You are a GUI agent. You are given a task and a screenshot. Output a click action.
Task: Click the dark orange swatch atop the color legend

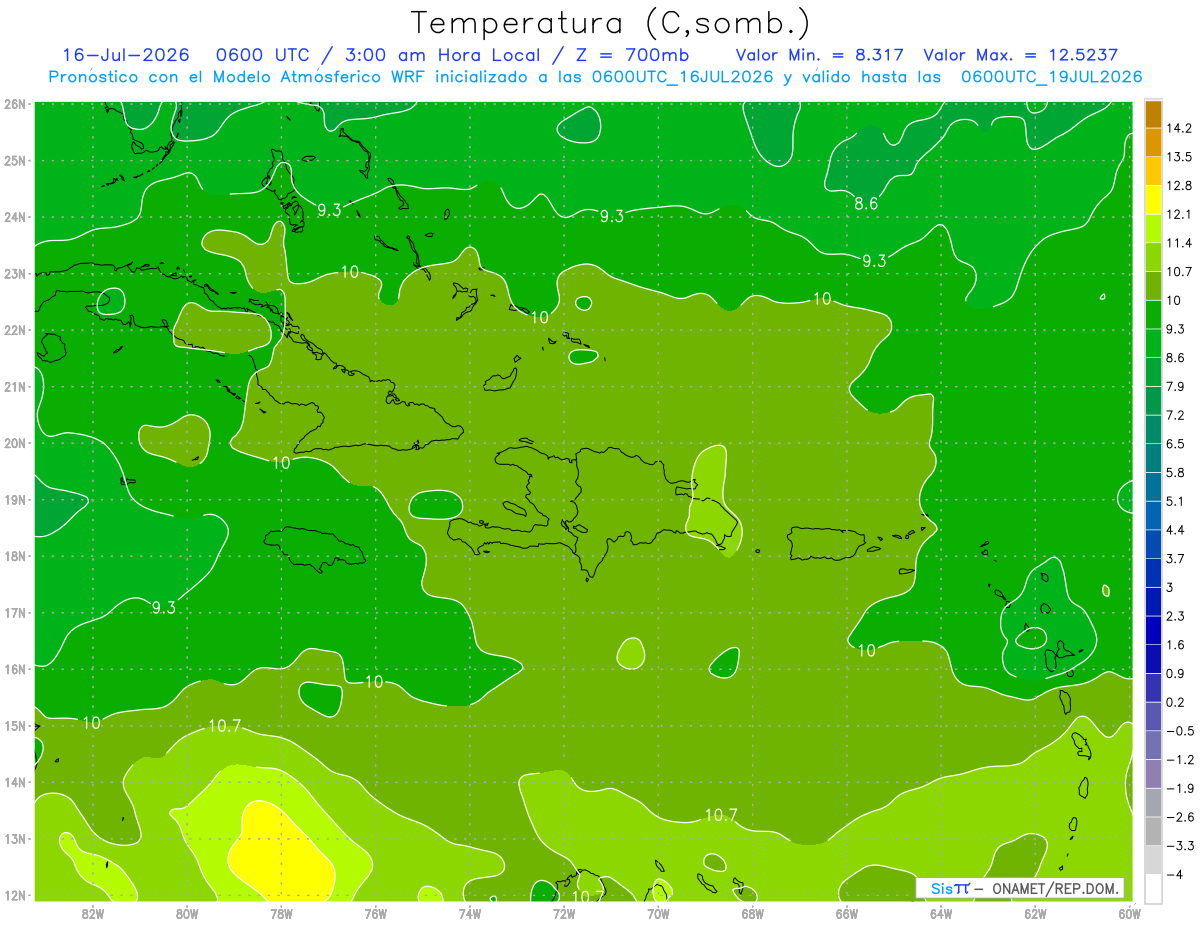(x=1153, y=114)
